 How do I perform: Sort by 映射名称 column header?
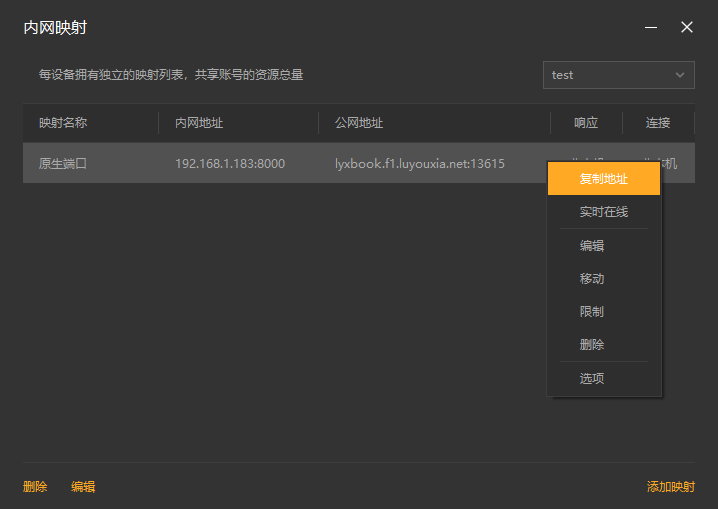tap(91, 123)
